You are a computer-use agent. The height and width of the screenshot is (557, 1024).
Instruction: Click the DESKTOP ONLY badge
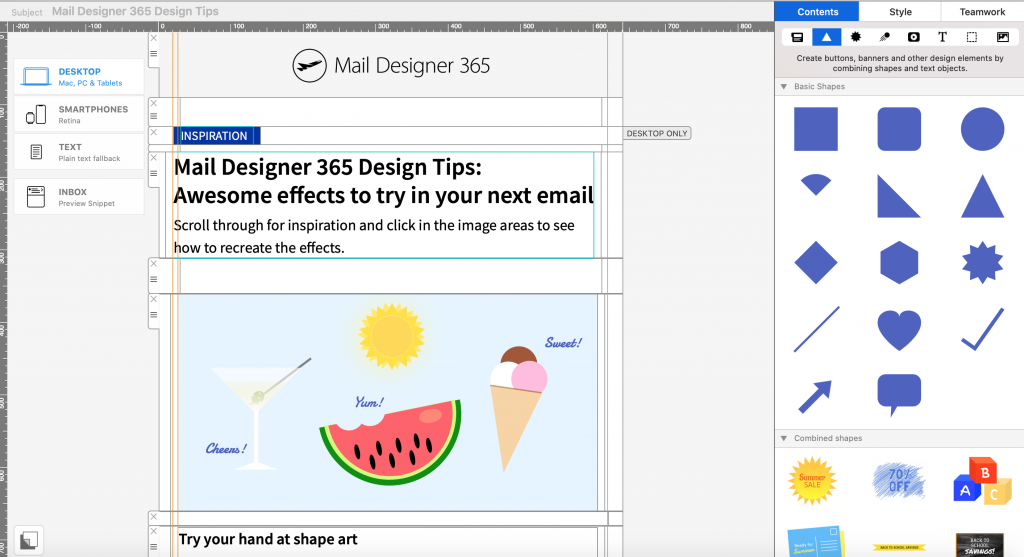(x=657, y=133)
